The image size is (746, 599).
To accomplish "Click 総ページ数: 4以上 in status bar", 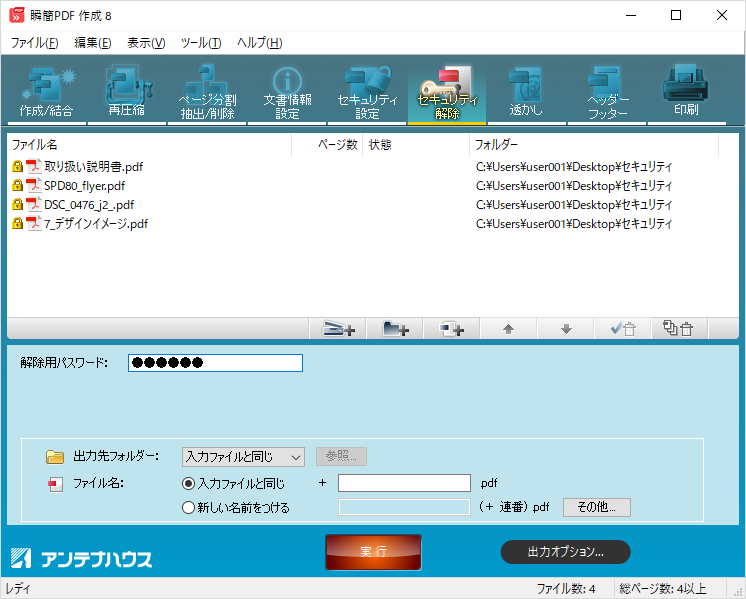I will point(663,589).
